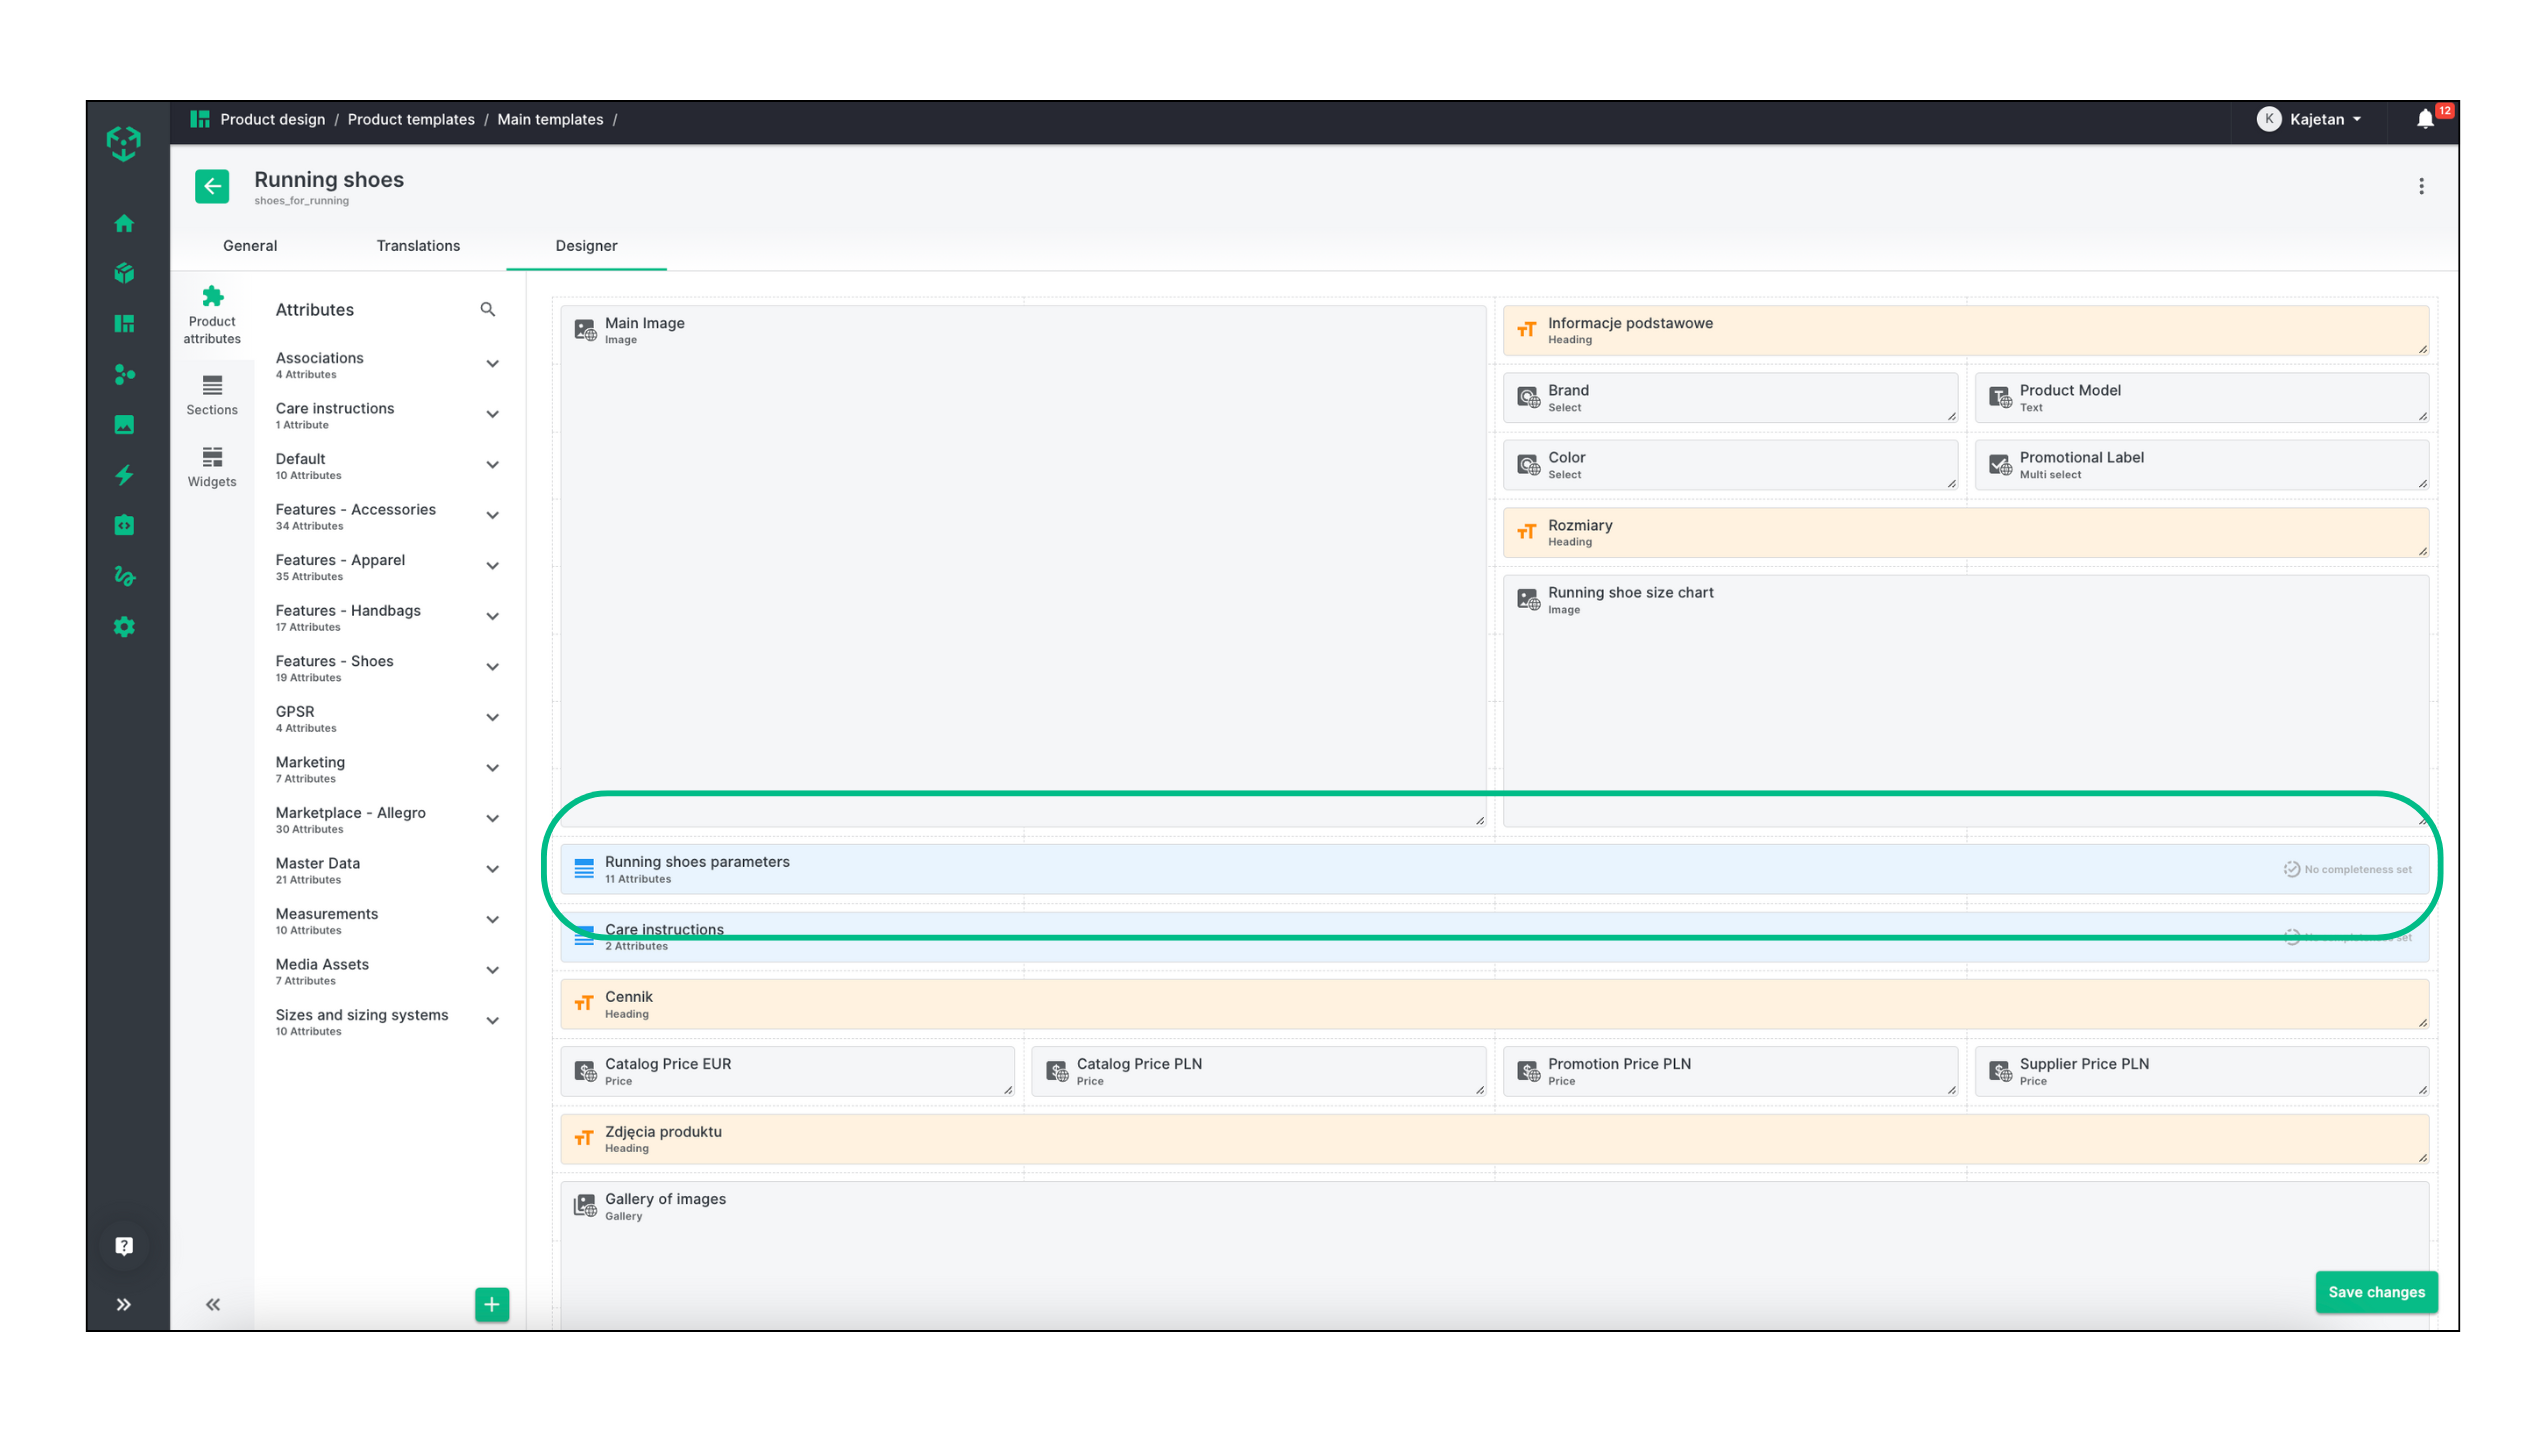
Task: Open the three-dot options menu
Action: coord(2421,187)
